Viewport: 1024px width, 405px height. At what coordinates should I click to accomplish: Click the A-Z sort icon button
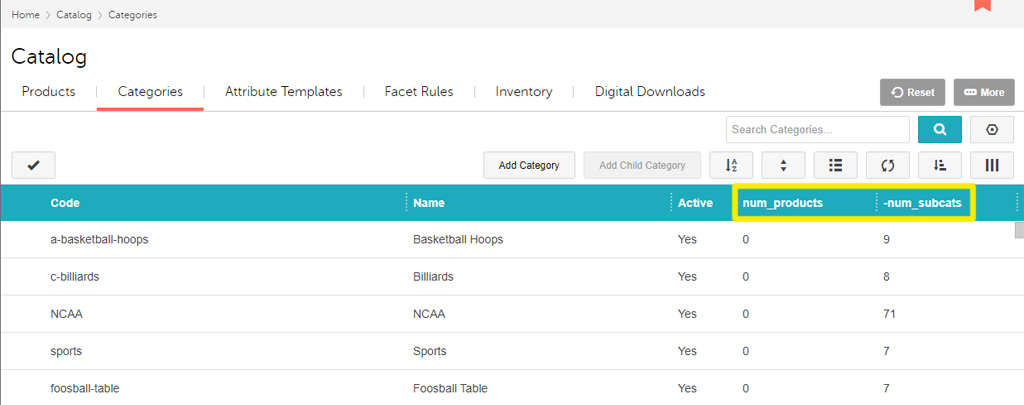(x=730, y=165)
